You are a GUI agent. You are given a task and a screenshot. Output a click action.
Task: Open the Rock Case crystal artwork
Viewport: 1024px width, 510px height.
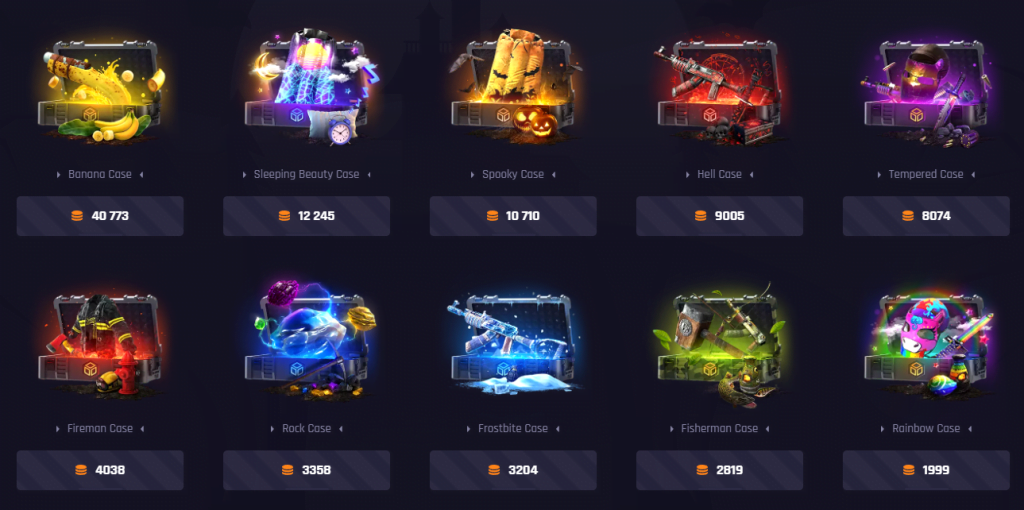coord(306,340)
